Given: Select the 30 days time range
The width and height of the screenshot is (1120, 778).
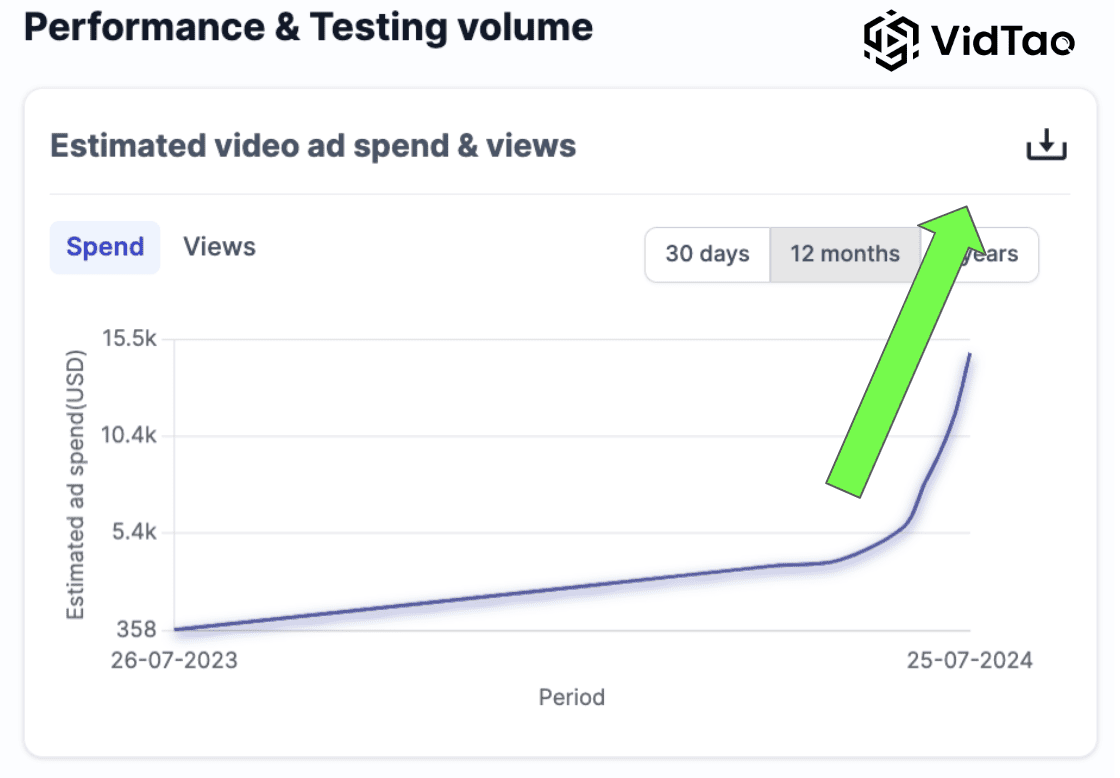Looking at the screenshot, I should 707,254.
